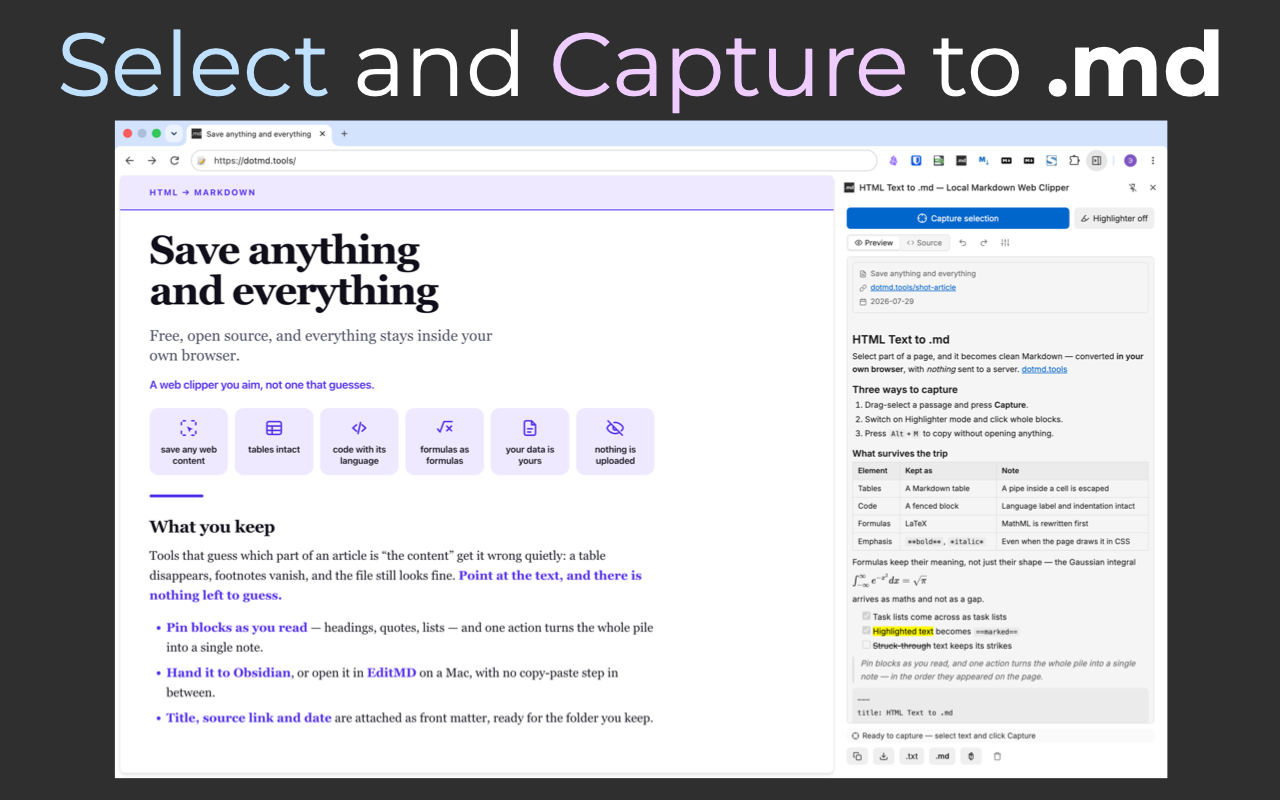This screenshot has width=1280, height=800.
Task: Export as .txt button
Action: (x=912, y=756)
